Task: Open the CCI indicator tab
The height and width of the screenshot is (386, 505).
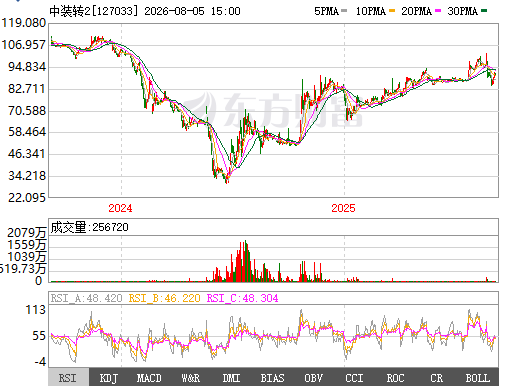Action: pyautogui.click(x=354, y=378)
